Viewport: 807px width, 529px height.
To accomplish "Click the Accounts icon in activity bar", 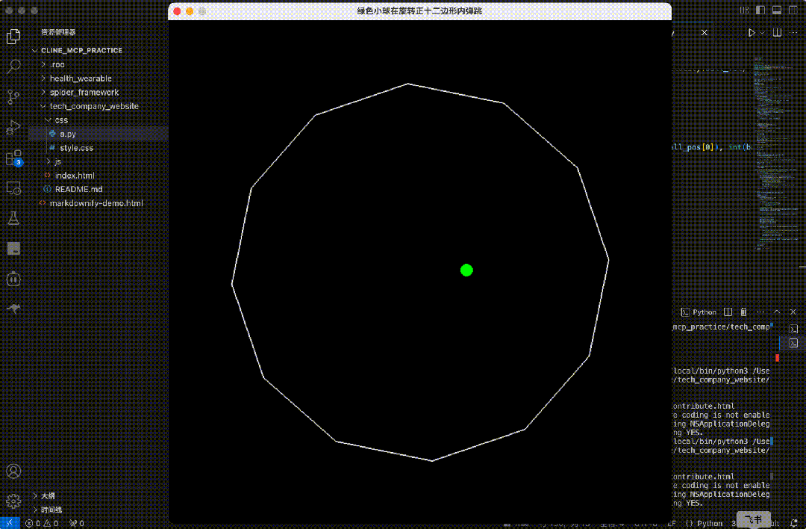I will point(14,470).
